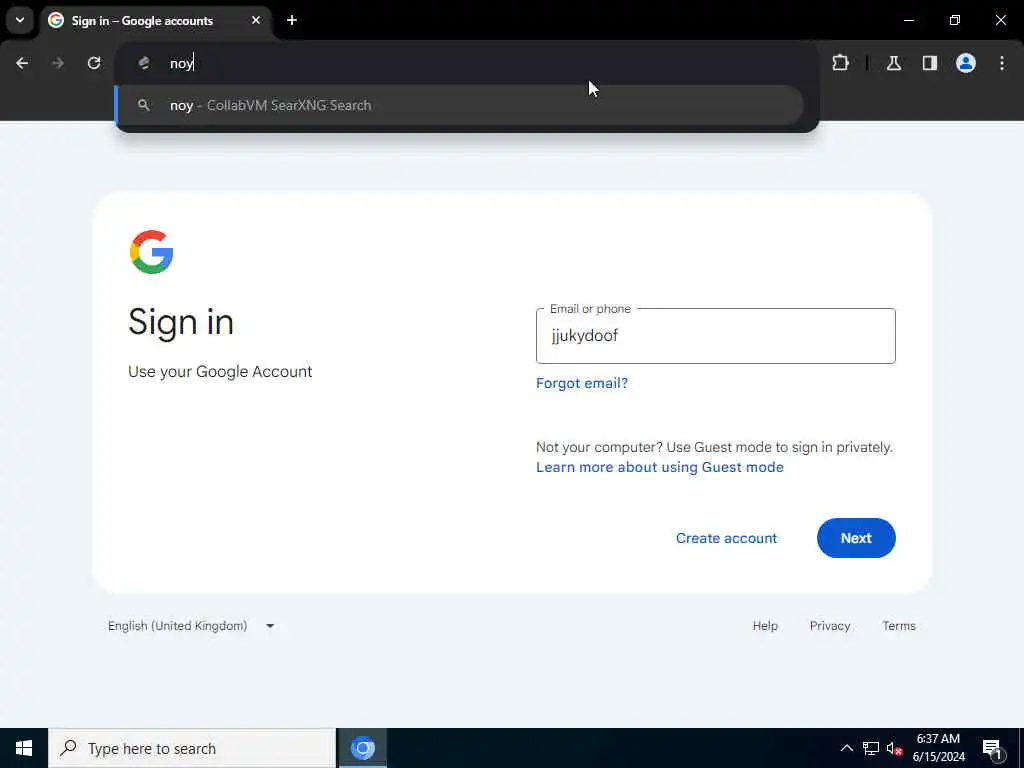Click the search engine icon in omnibox
The height and width of the screenshot is (768, 1024).
[144, 63]
